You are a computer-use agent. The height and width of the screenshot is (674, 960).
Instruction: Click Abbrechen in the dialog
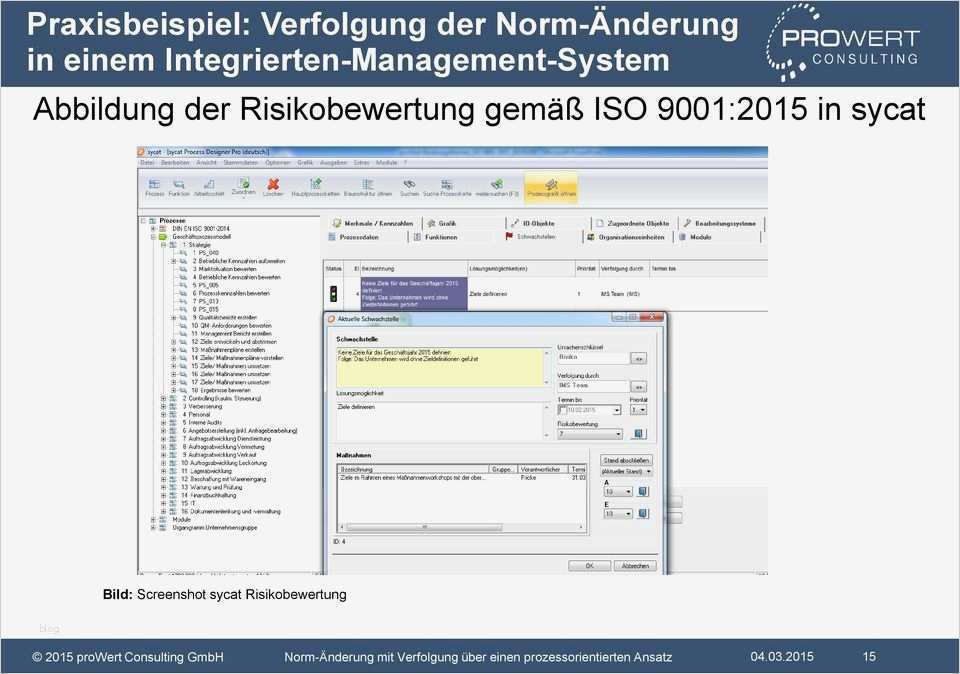pyautogui.click(x=636, y=566)
